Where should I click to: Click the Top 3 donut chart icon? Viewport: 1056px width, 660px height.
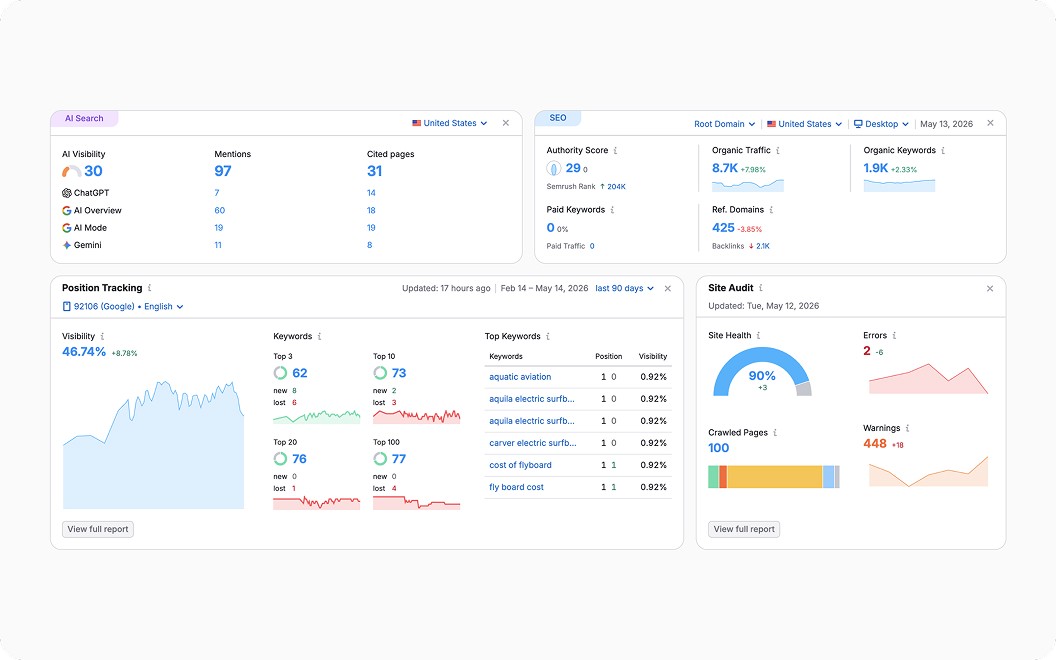(x=280, y=372)
